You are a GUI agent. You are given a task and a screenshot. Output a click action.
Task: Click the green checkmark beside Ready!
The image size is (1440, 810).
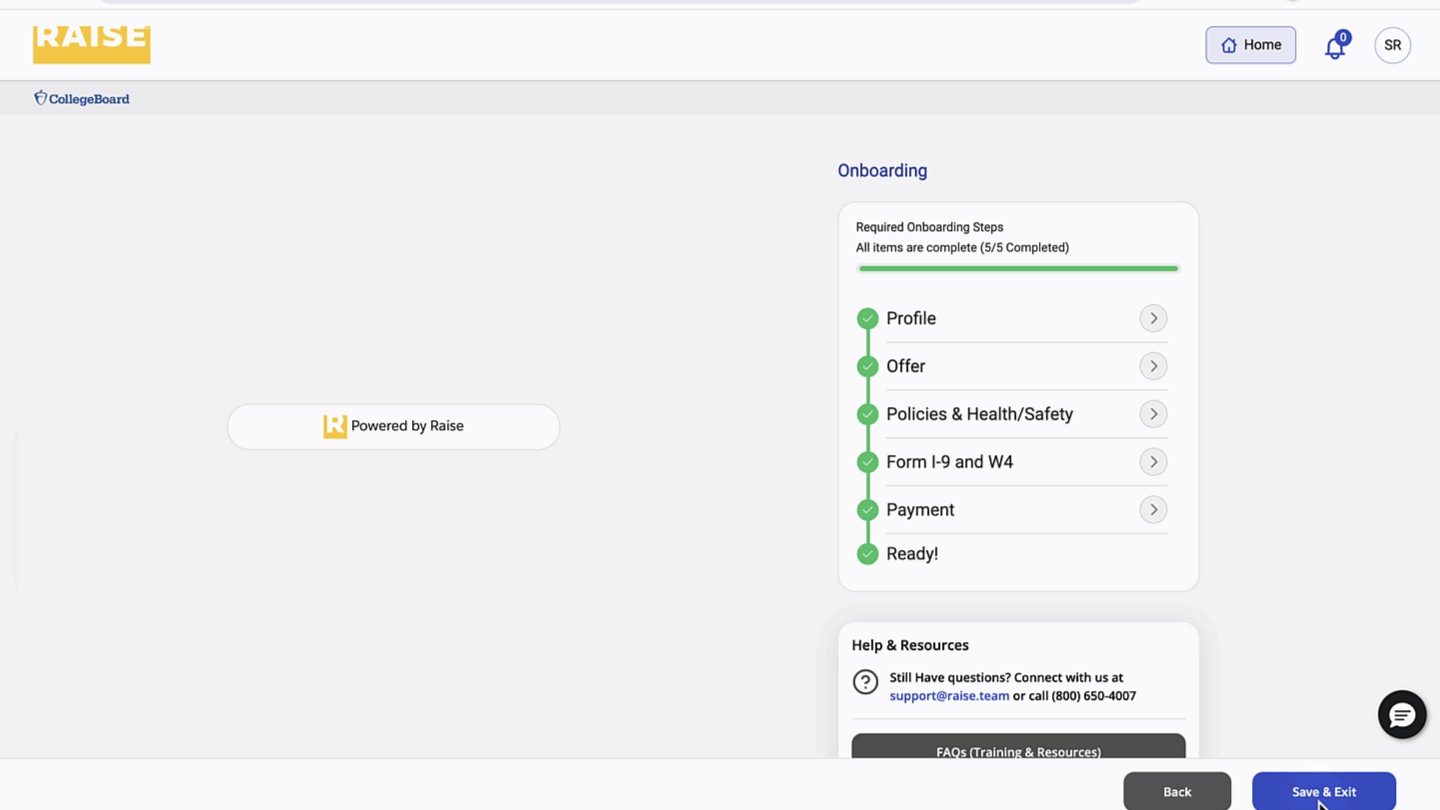point(867,554)
